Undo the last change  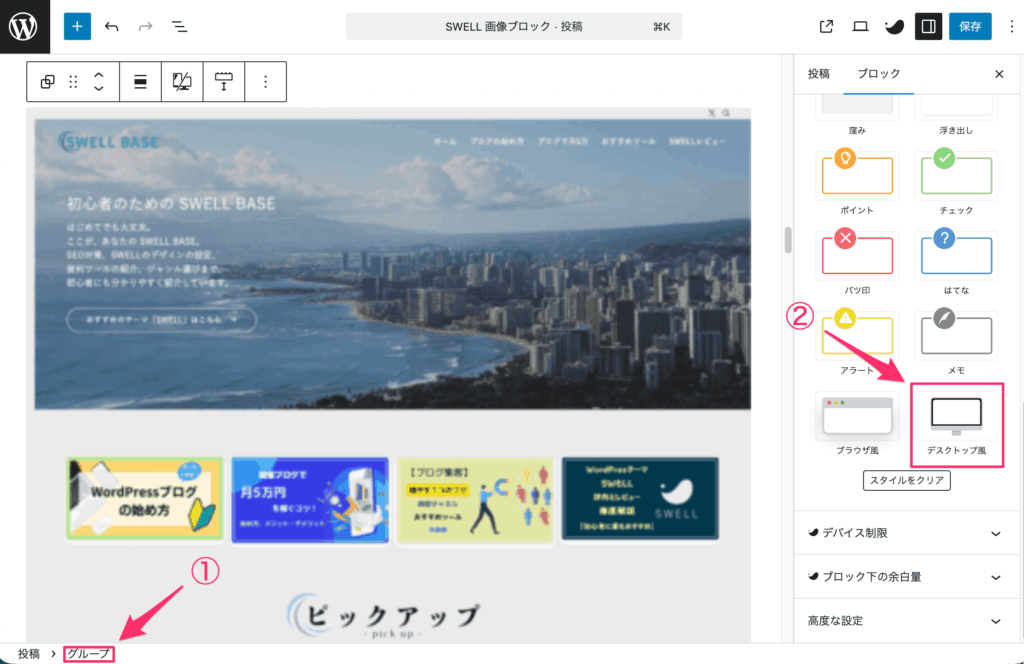coord(110,26)
